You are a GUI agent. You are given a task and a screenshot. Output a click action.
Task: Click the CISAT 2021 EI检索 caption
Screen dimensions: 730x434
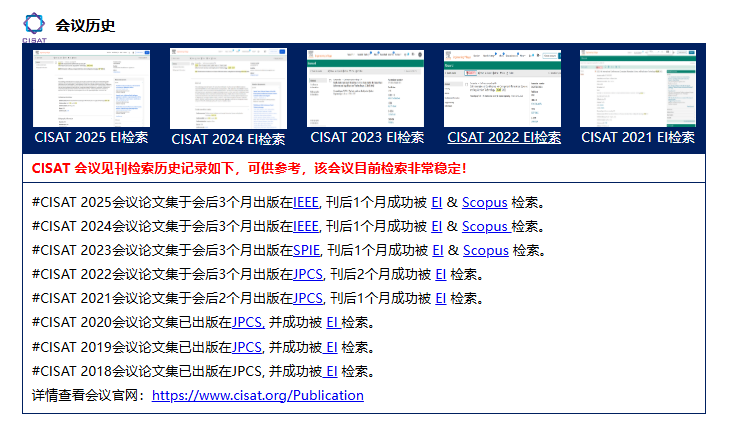click(638, 137)
